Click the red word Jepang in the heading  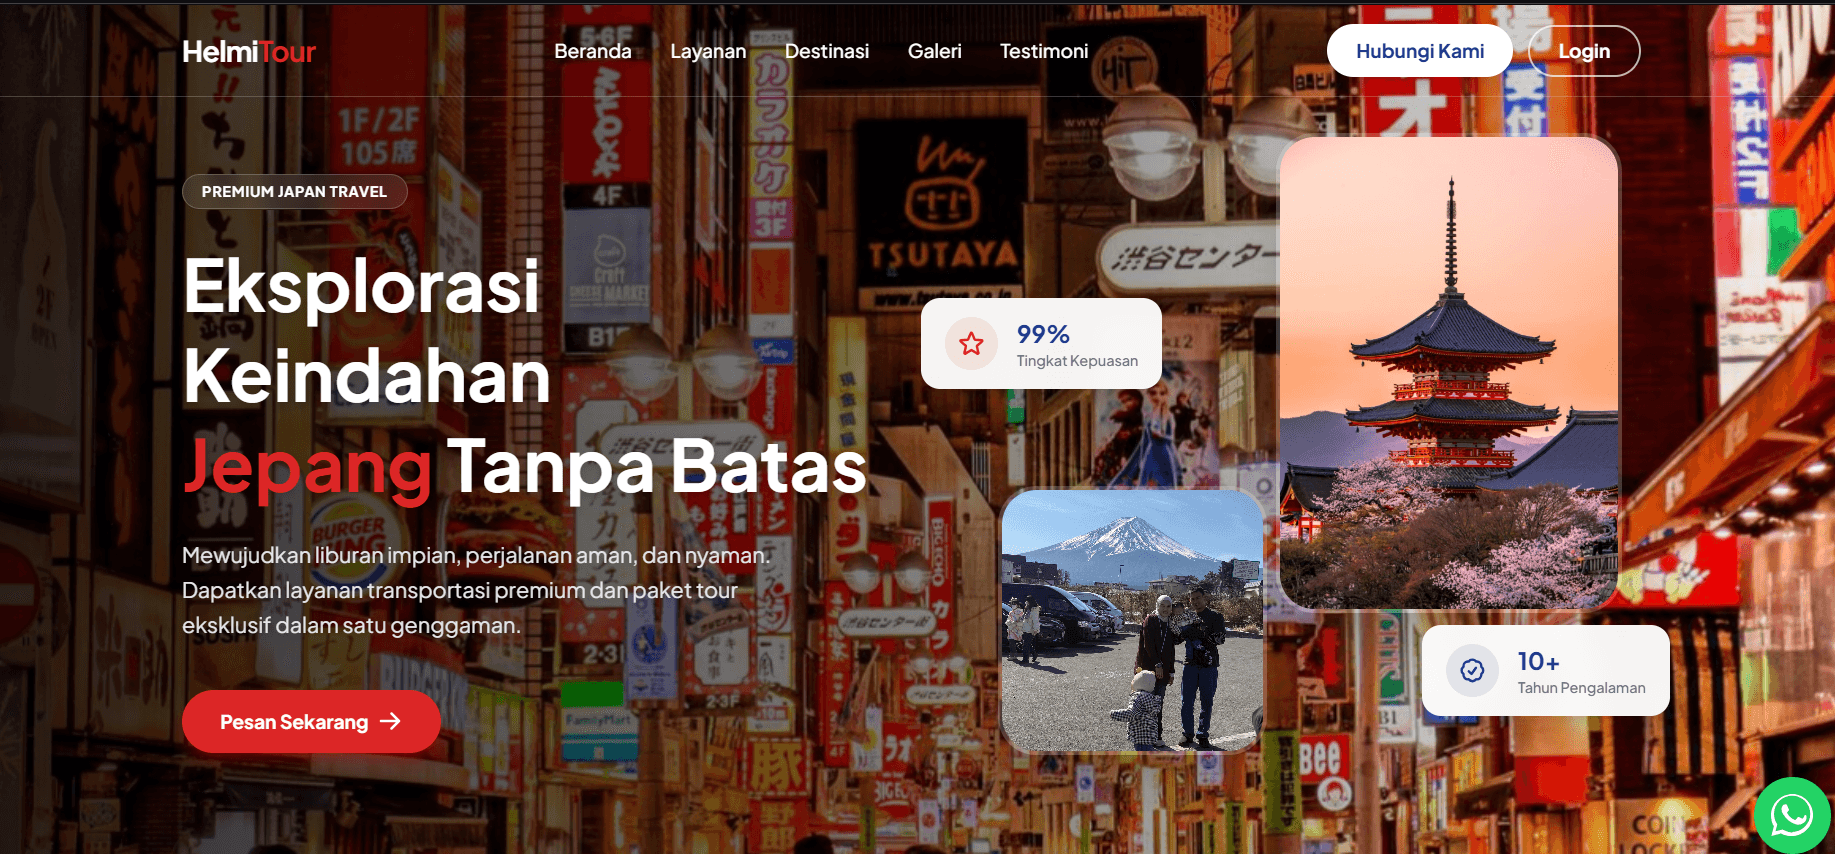click(x=308, y=467)
